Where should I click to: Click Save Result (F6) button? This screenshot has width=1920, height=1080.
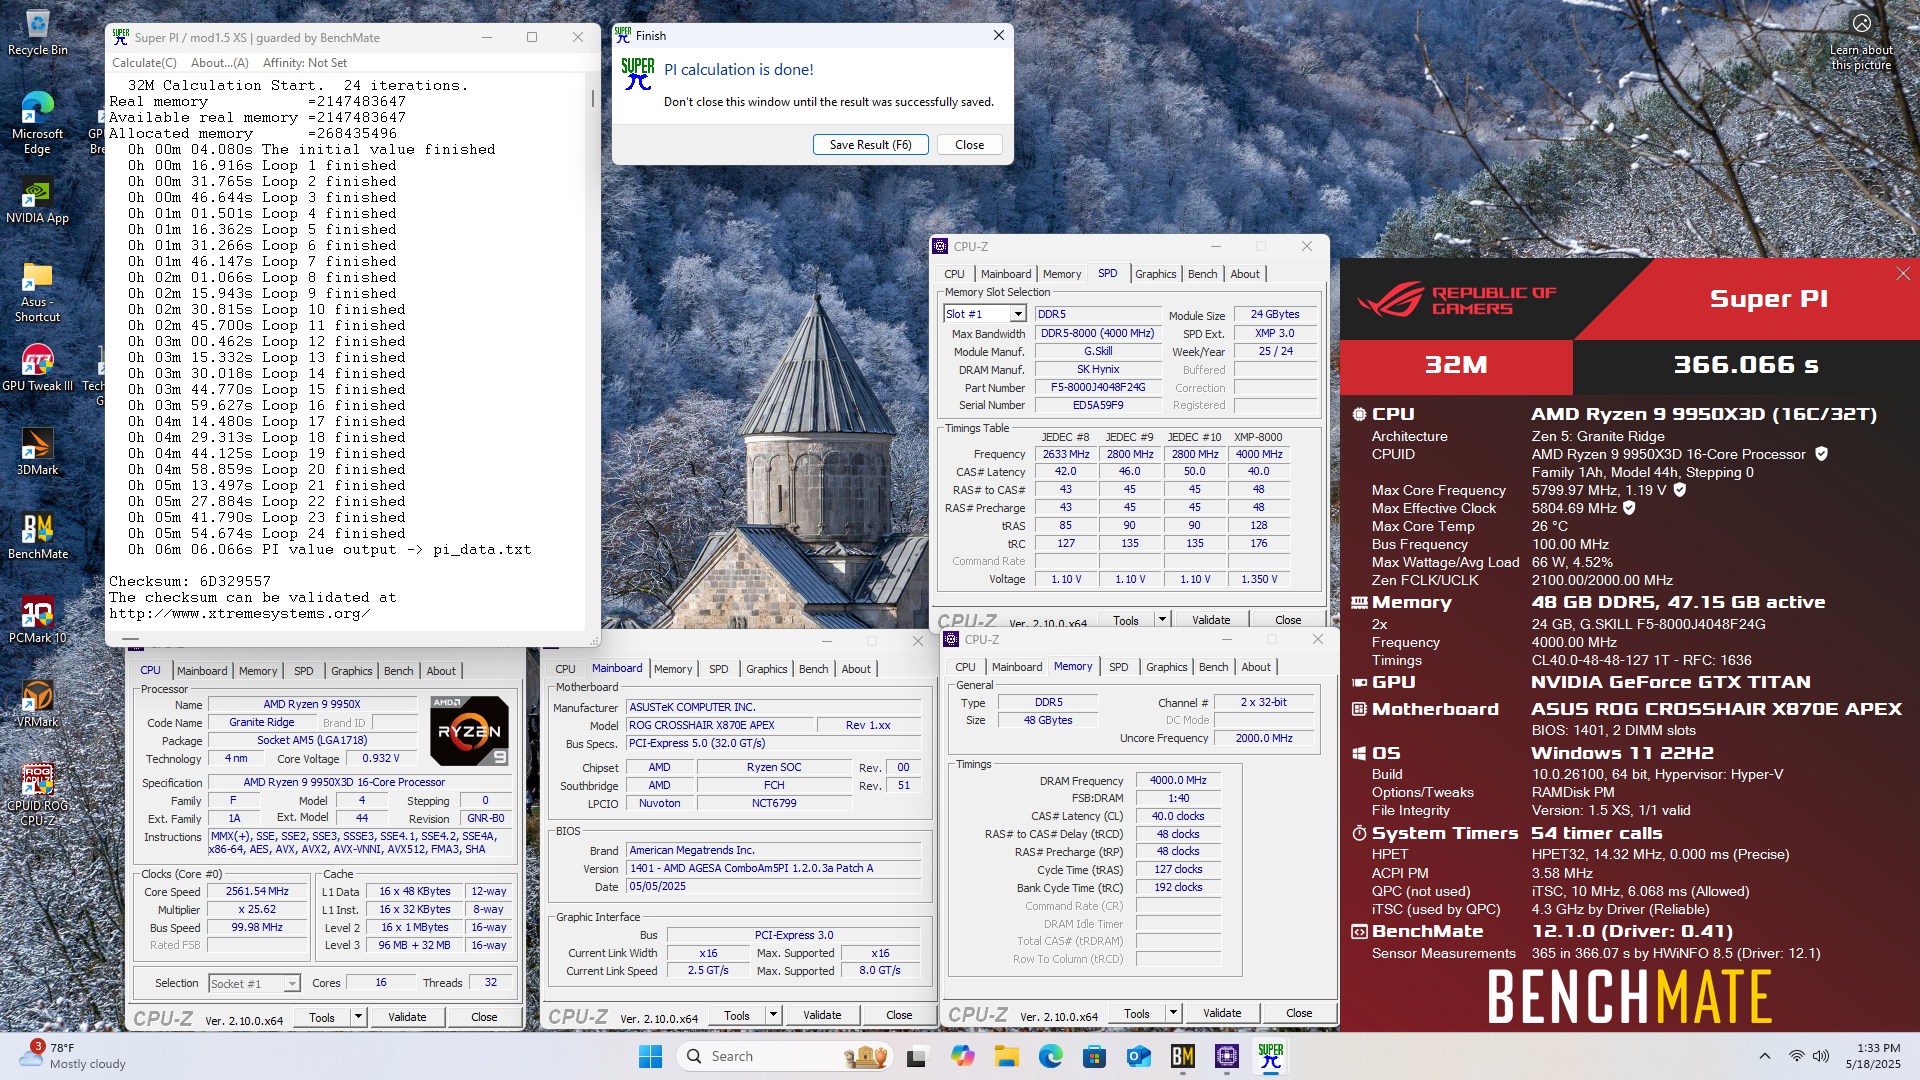coord(870,145)
